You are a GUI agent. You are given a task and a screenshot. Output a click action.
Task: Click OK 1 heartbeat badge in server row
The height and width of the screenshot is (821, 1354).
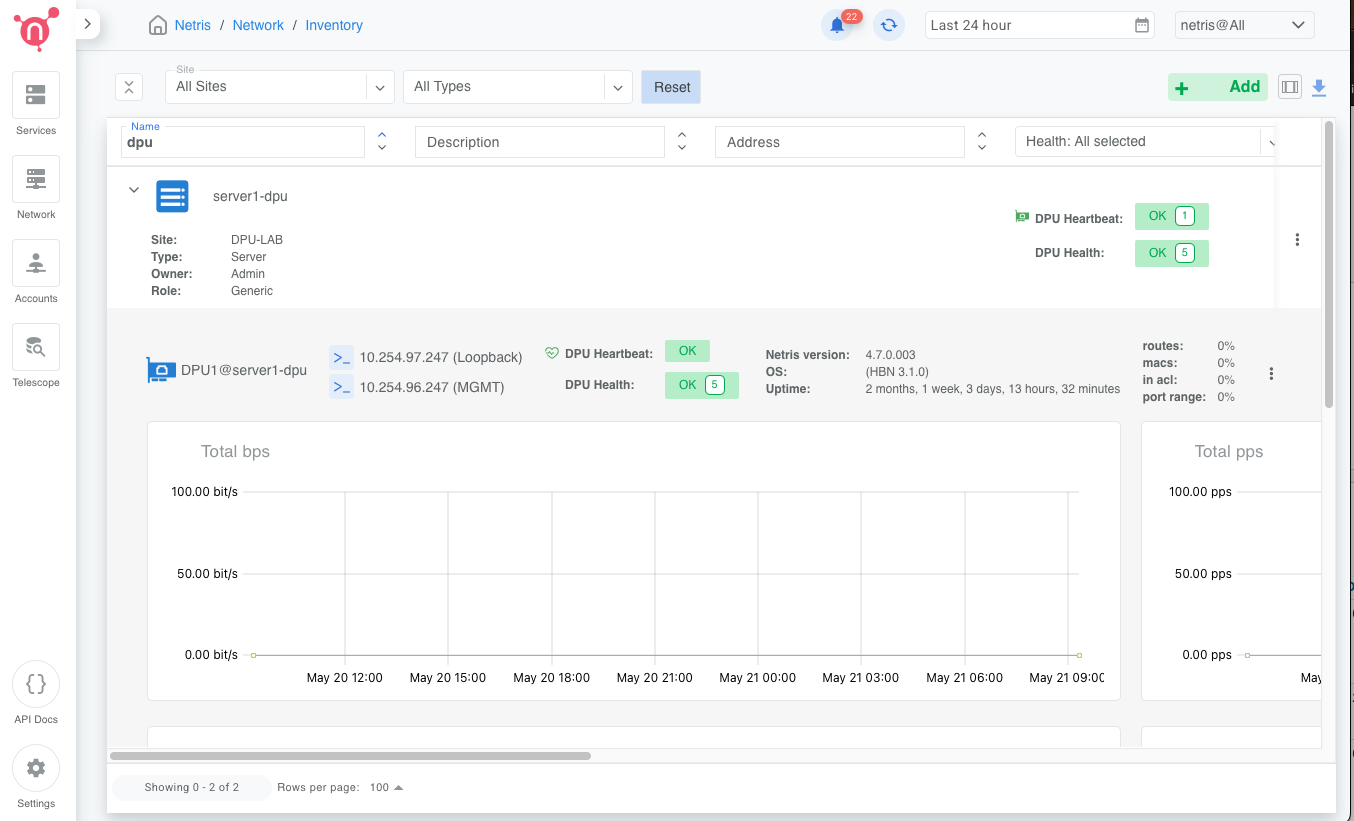[x=1171, y=216]
